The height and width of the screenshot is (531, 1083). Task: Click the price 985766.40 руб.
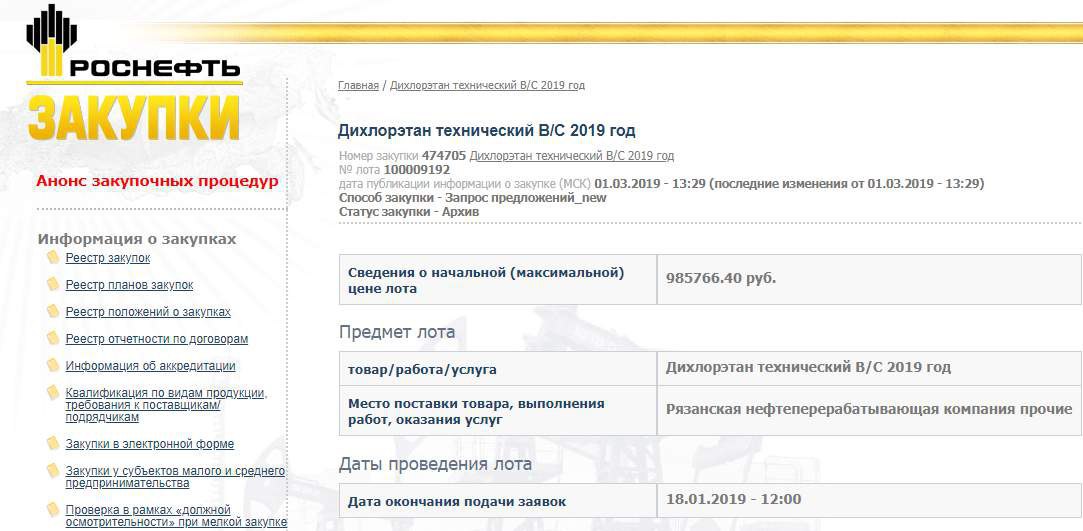click(x=721, y=278)
